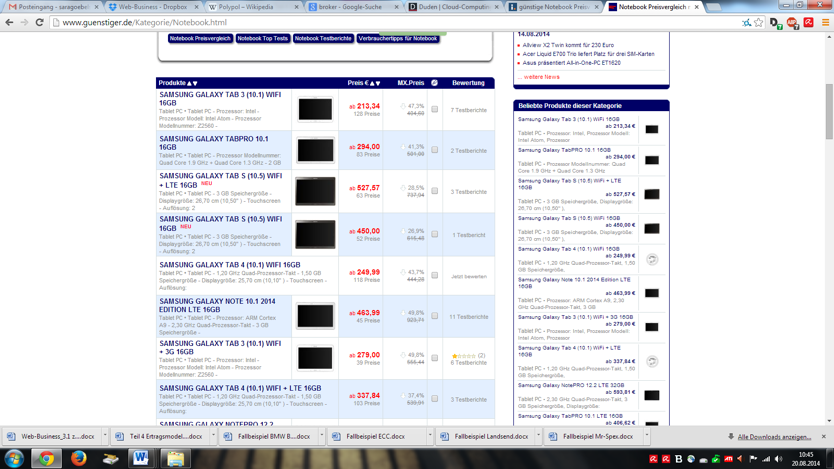The height and width of the screenshot is (469, 834).
Task: Bookmark this page with the star icon
Action: pyautogui.click(x=759, y=22)
